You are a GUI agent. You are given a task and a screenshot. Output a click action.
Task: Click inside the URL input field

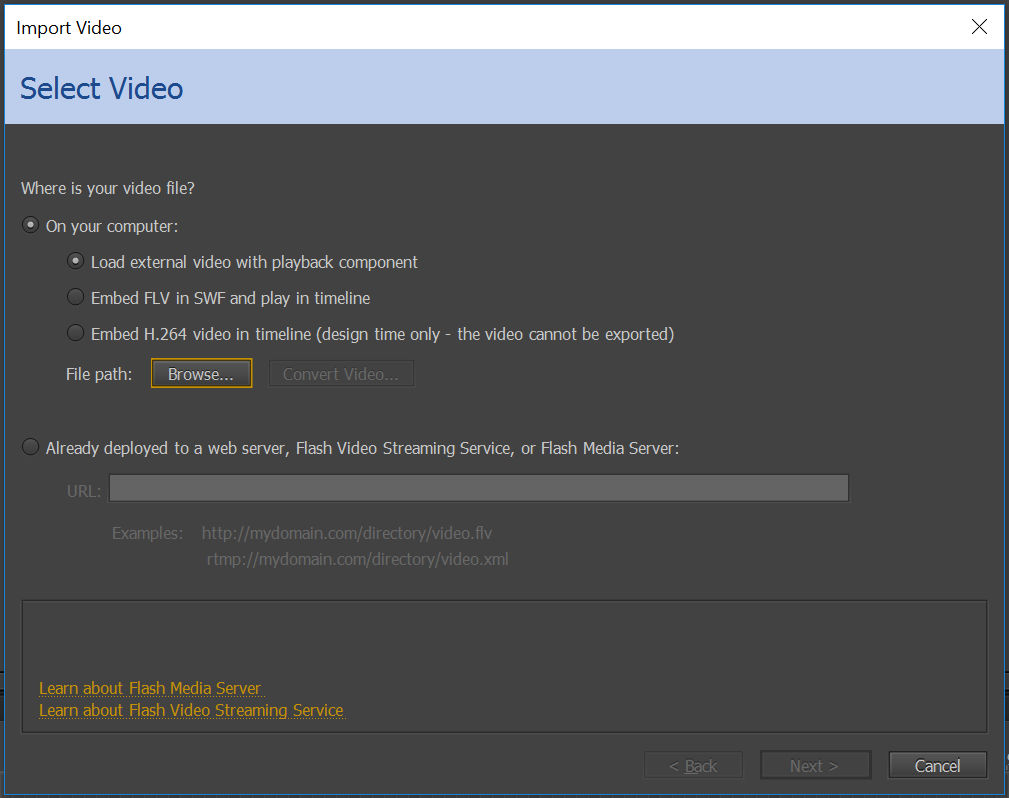click(x=479, y=488)
